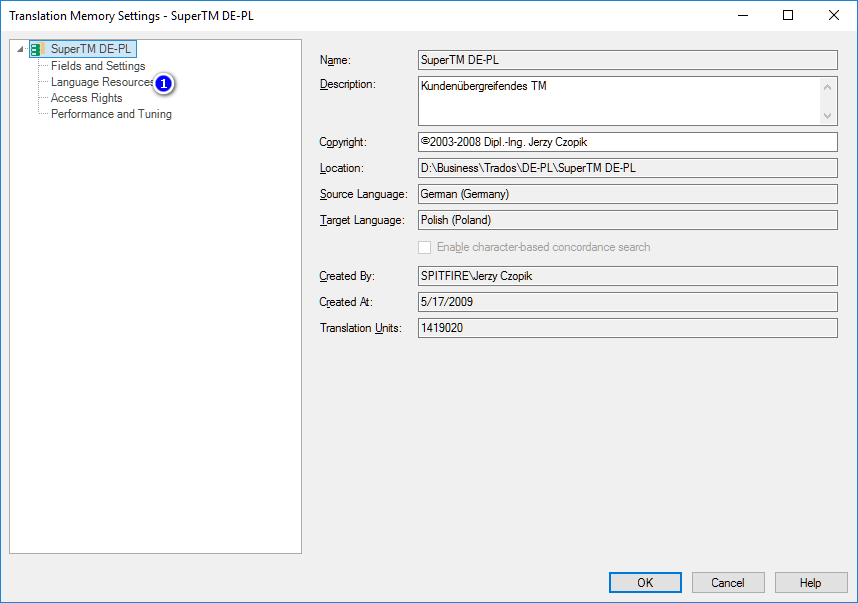Confirm settings with the OK button
The height and width of the screenshot is (603, 858).
645,583
